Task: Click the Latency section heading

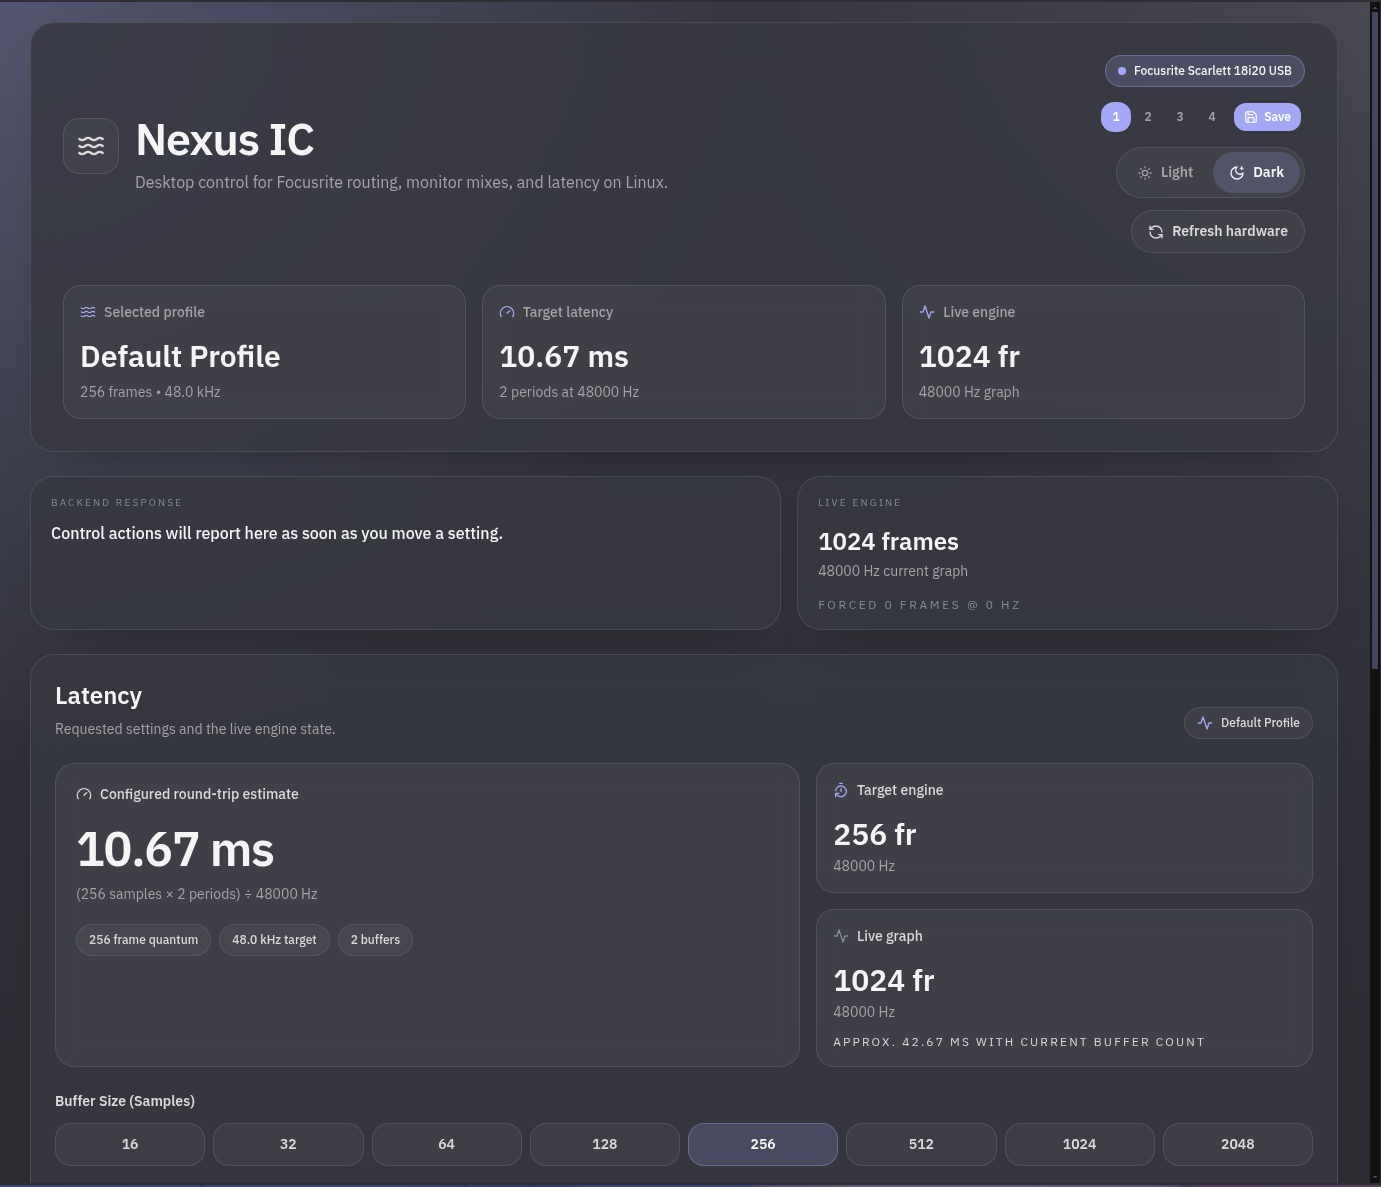Action: [x=98, y=696]
